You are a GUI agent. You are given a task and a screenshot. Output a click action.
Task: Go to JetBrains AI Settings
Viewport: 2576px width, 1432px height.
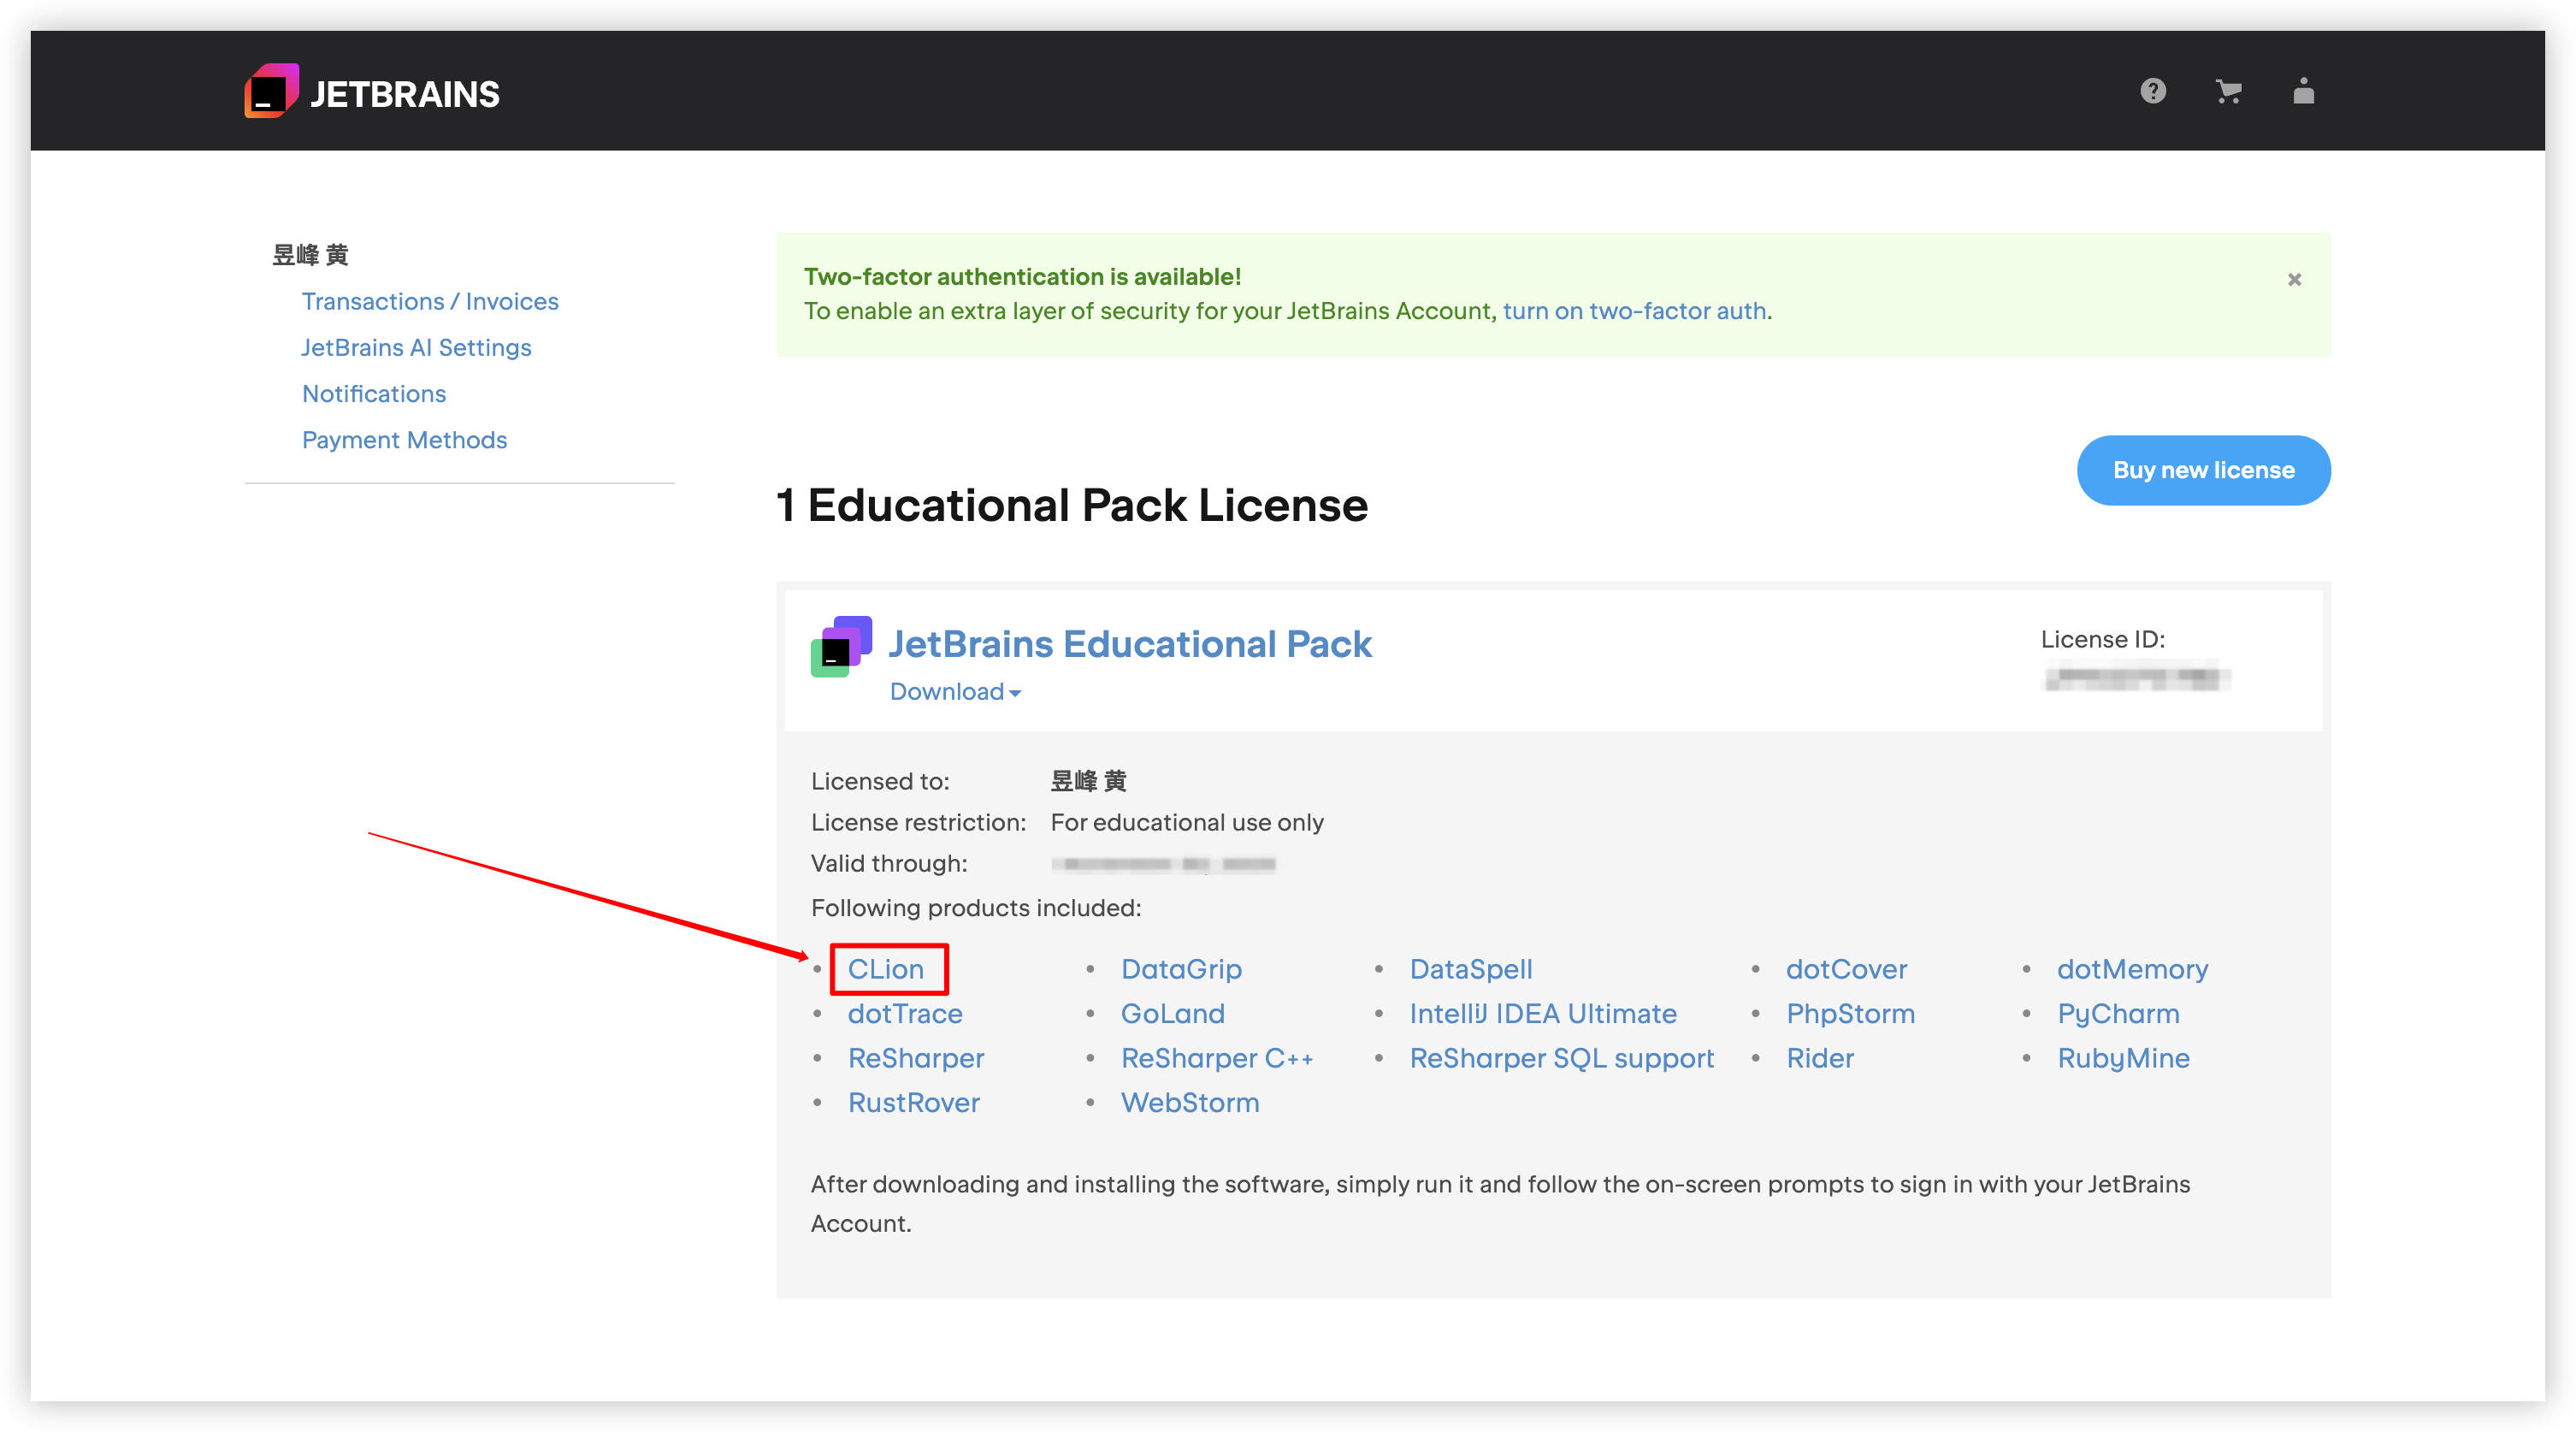(416, 347)
